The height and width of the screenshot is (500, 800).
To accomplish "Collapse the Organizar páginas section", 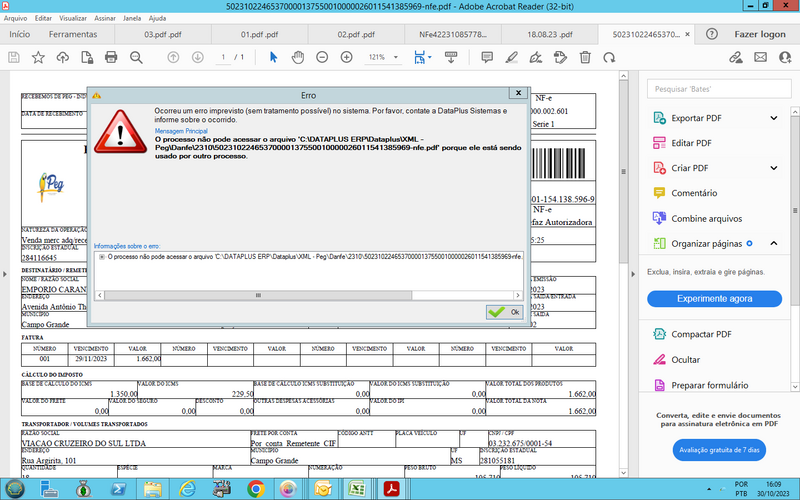I will [773, 243].
